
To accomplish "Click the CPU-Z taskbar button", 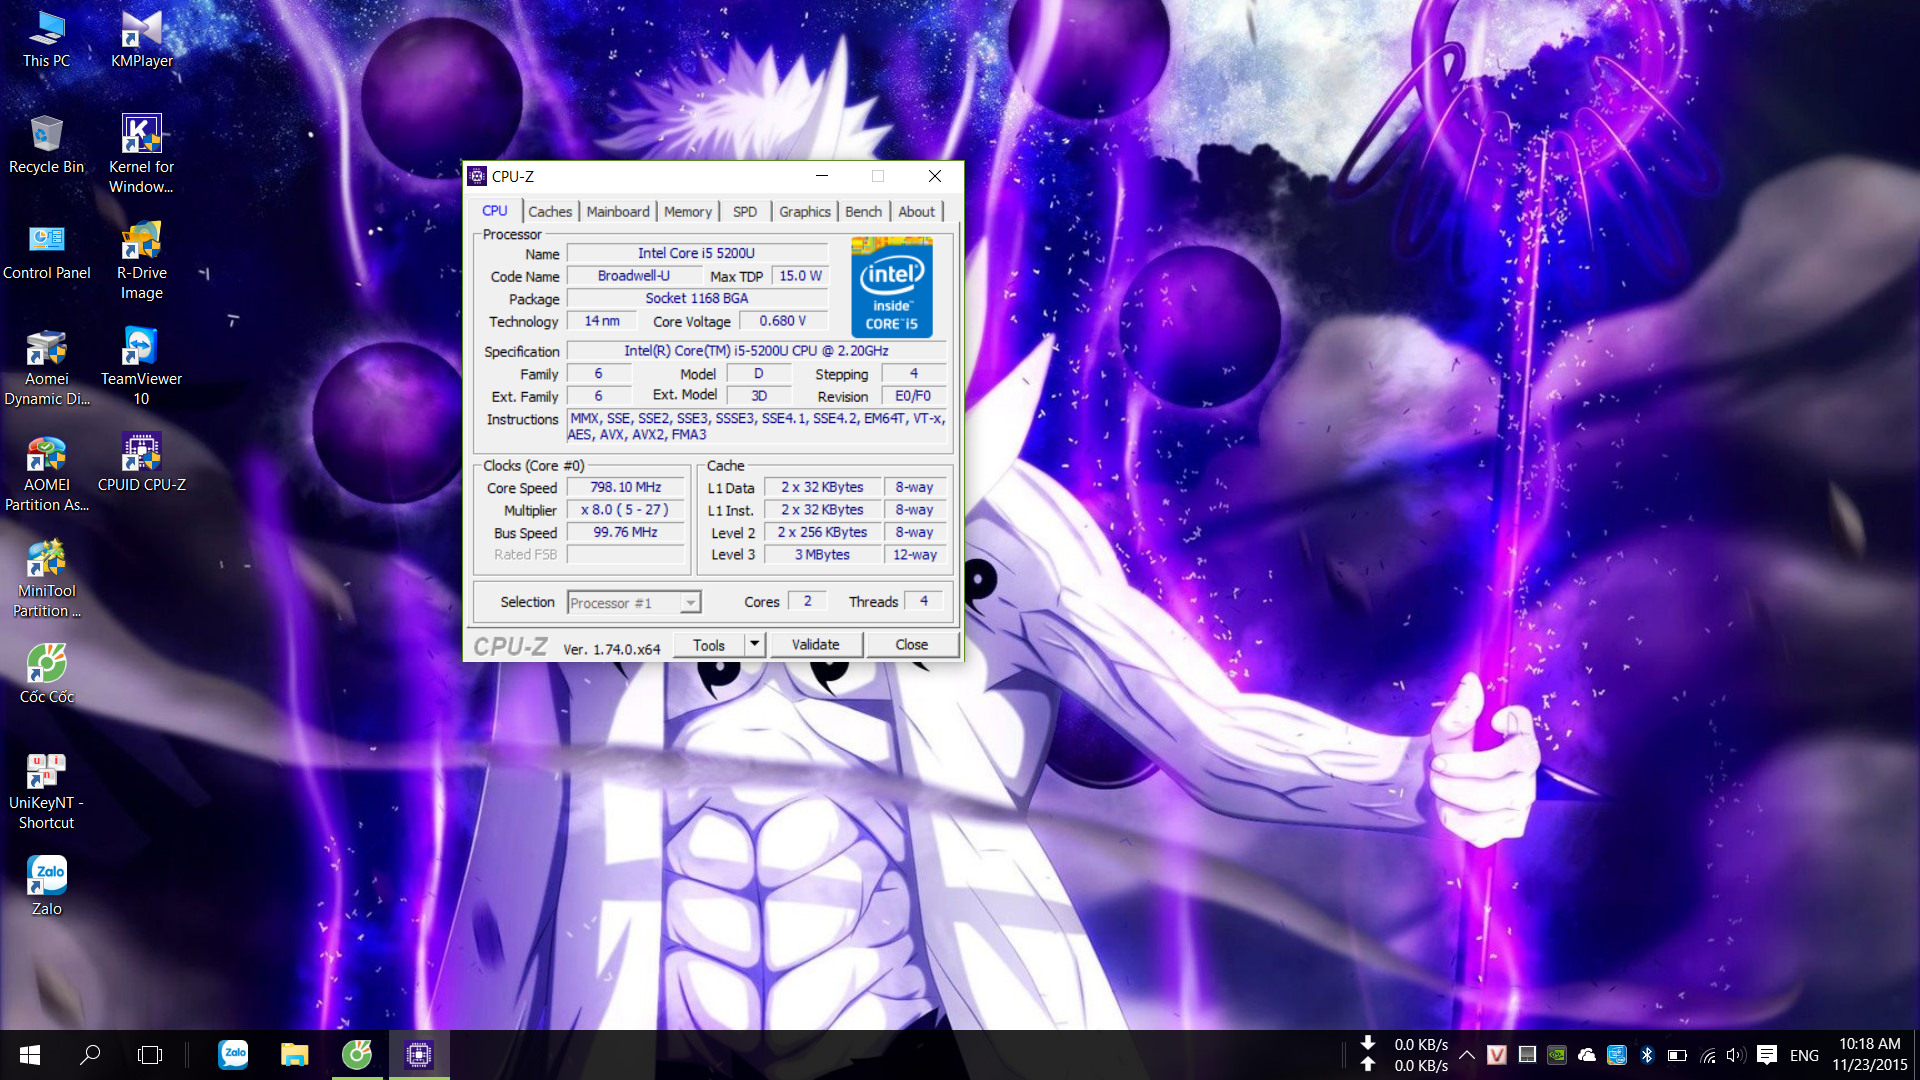I will (x=419, y=1055).
